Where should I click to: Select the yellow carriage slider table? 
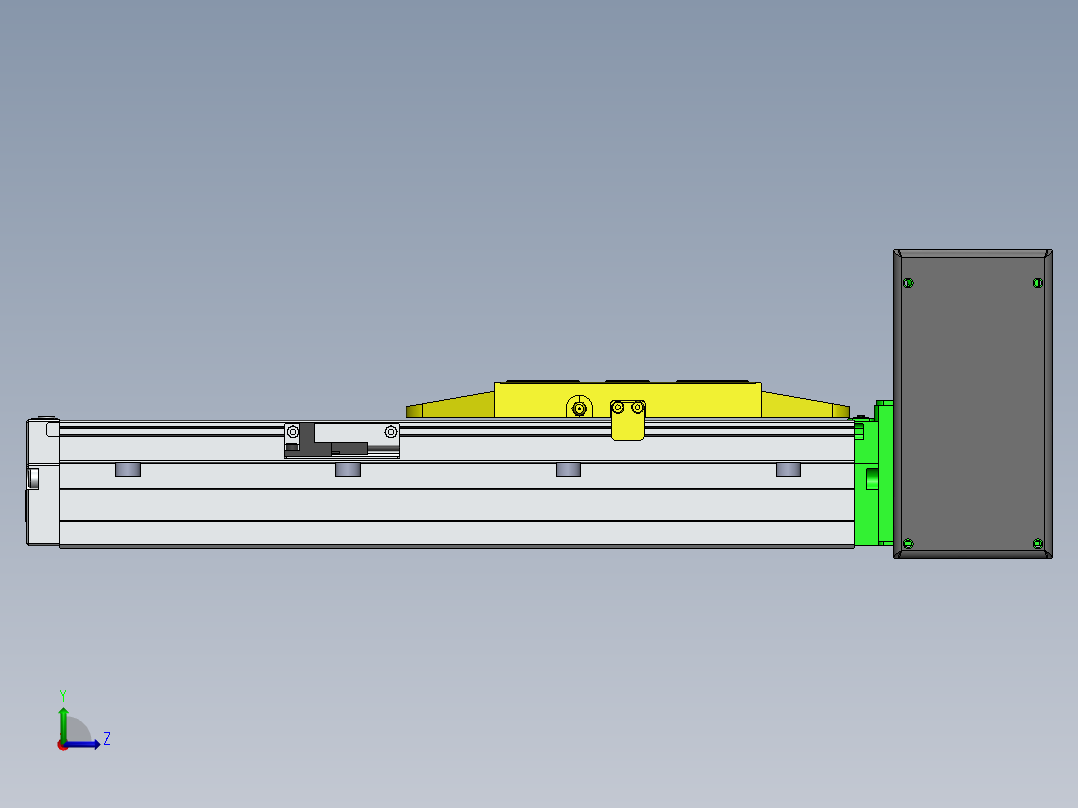[x=627, y=399]
